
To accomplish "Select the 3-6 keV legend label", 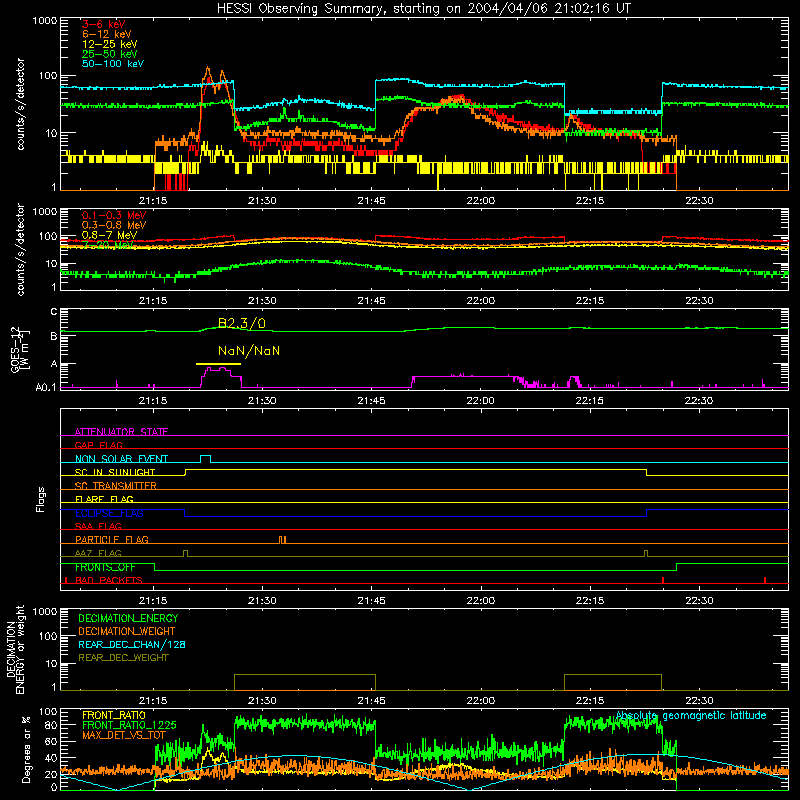I will (x=104, y=24).
